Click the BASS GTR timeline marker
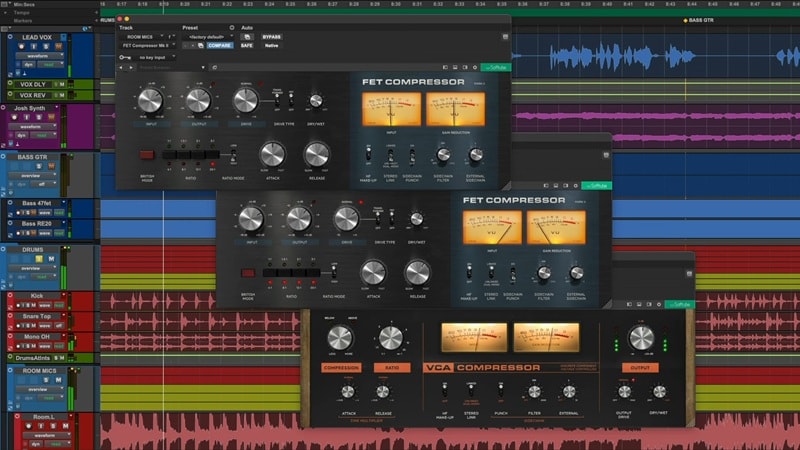800x450 pixels. coord(698,20)
